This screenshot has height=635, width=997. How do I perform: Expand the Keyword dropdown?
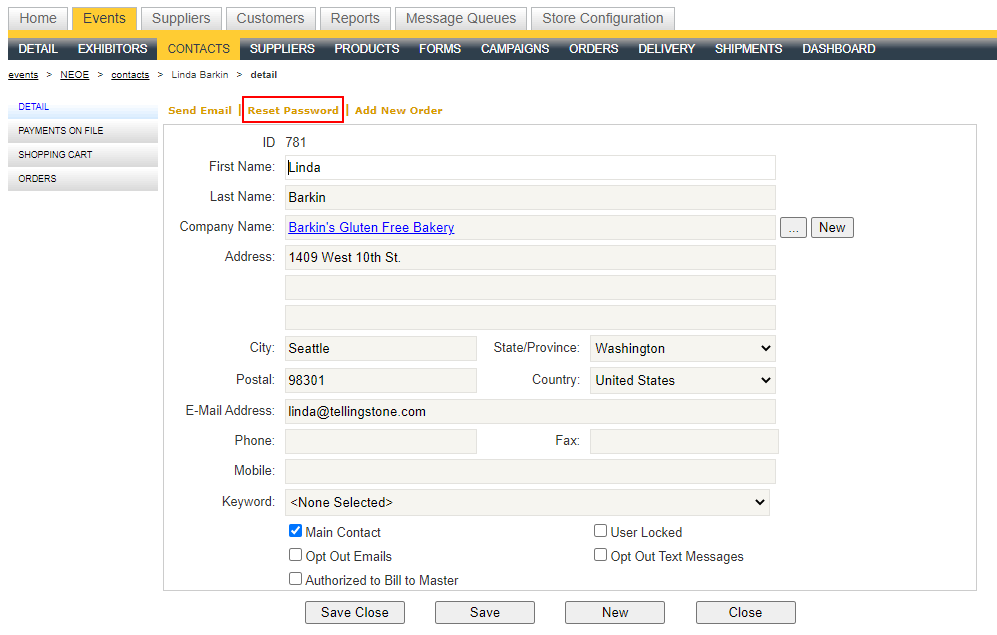click(528, 502)
